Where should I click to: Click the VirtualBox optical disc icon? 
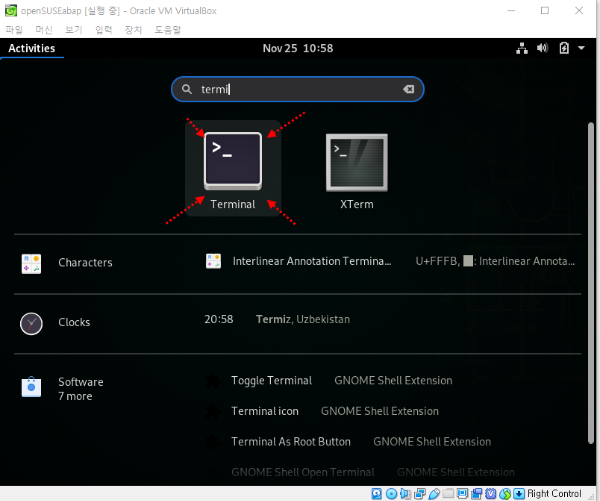[x=391, y=494]
